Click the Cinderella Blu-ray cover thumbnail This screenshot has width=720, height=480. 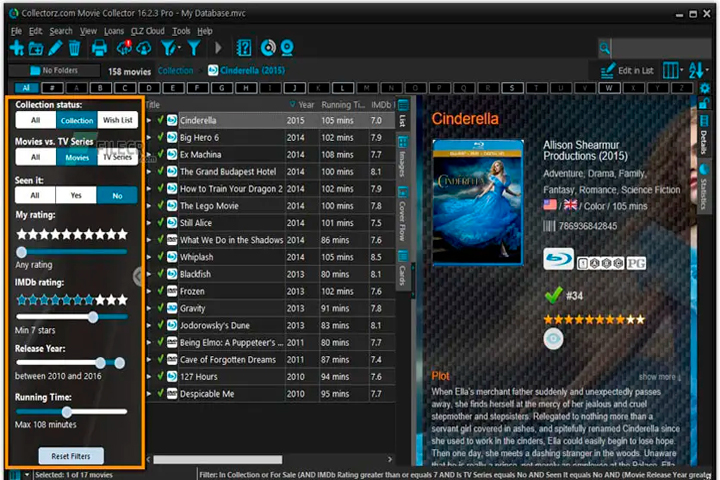click(x=478, y=203)
